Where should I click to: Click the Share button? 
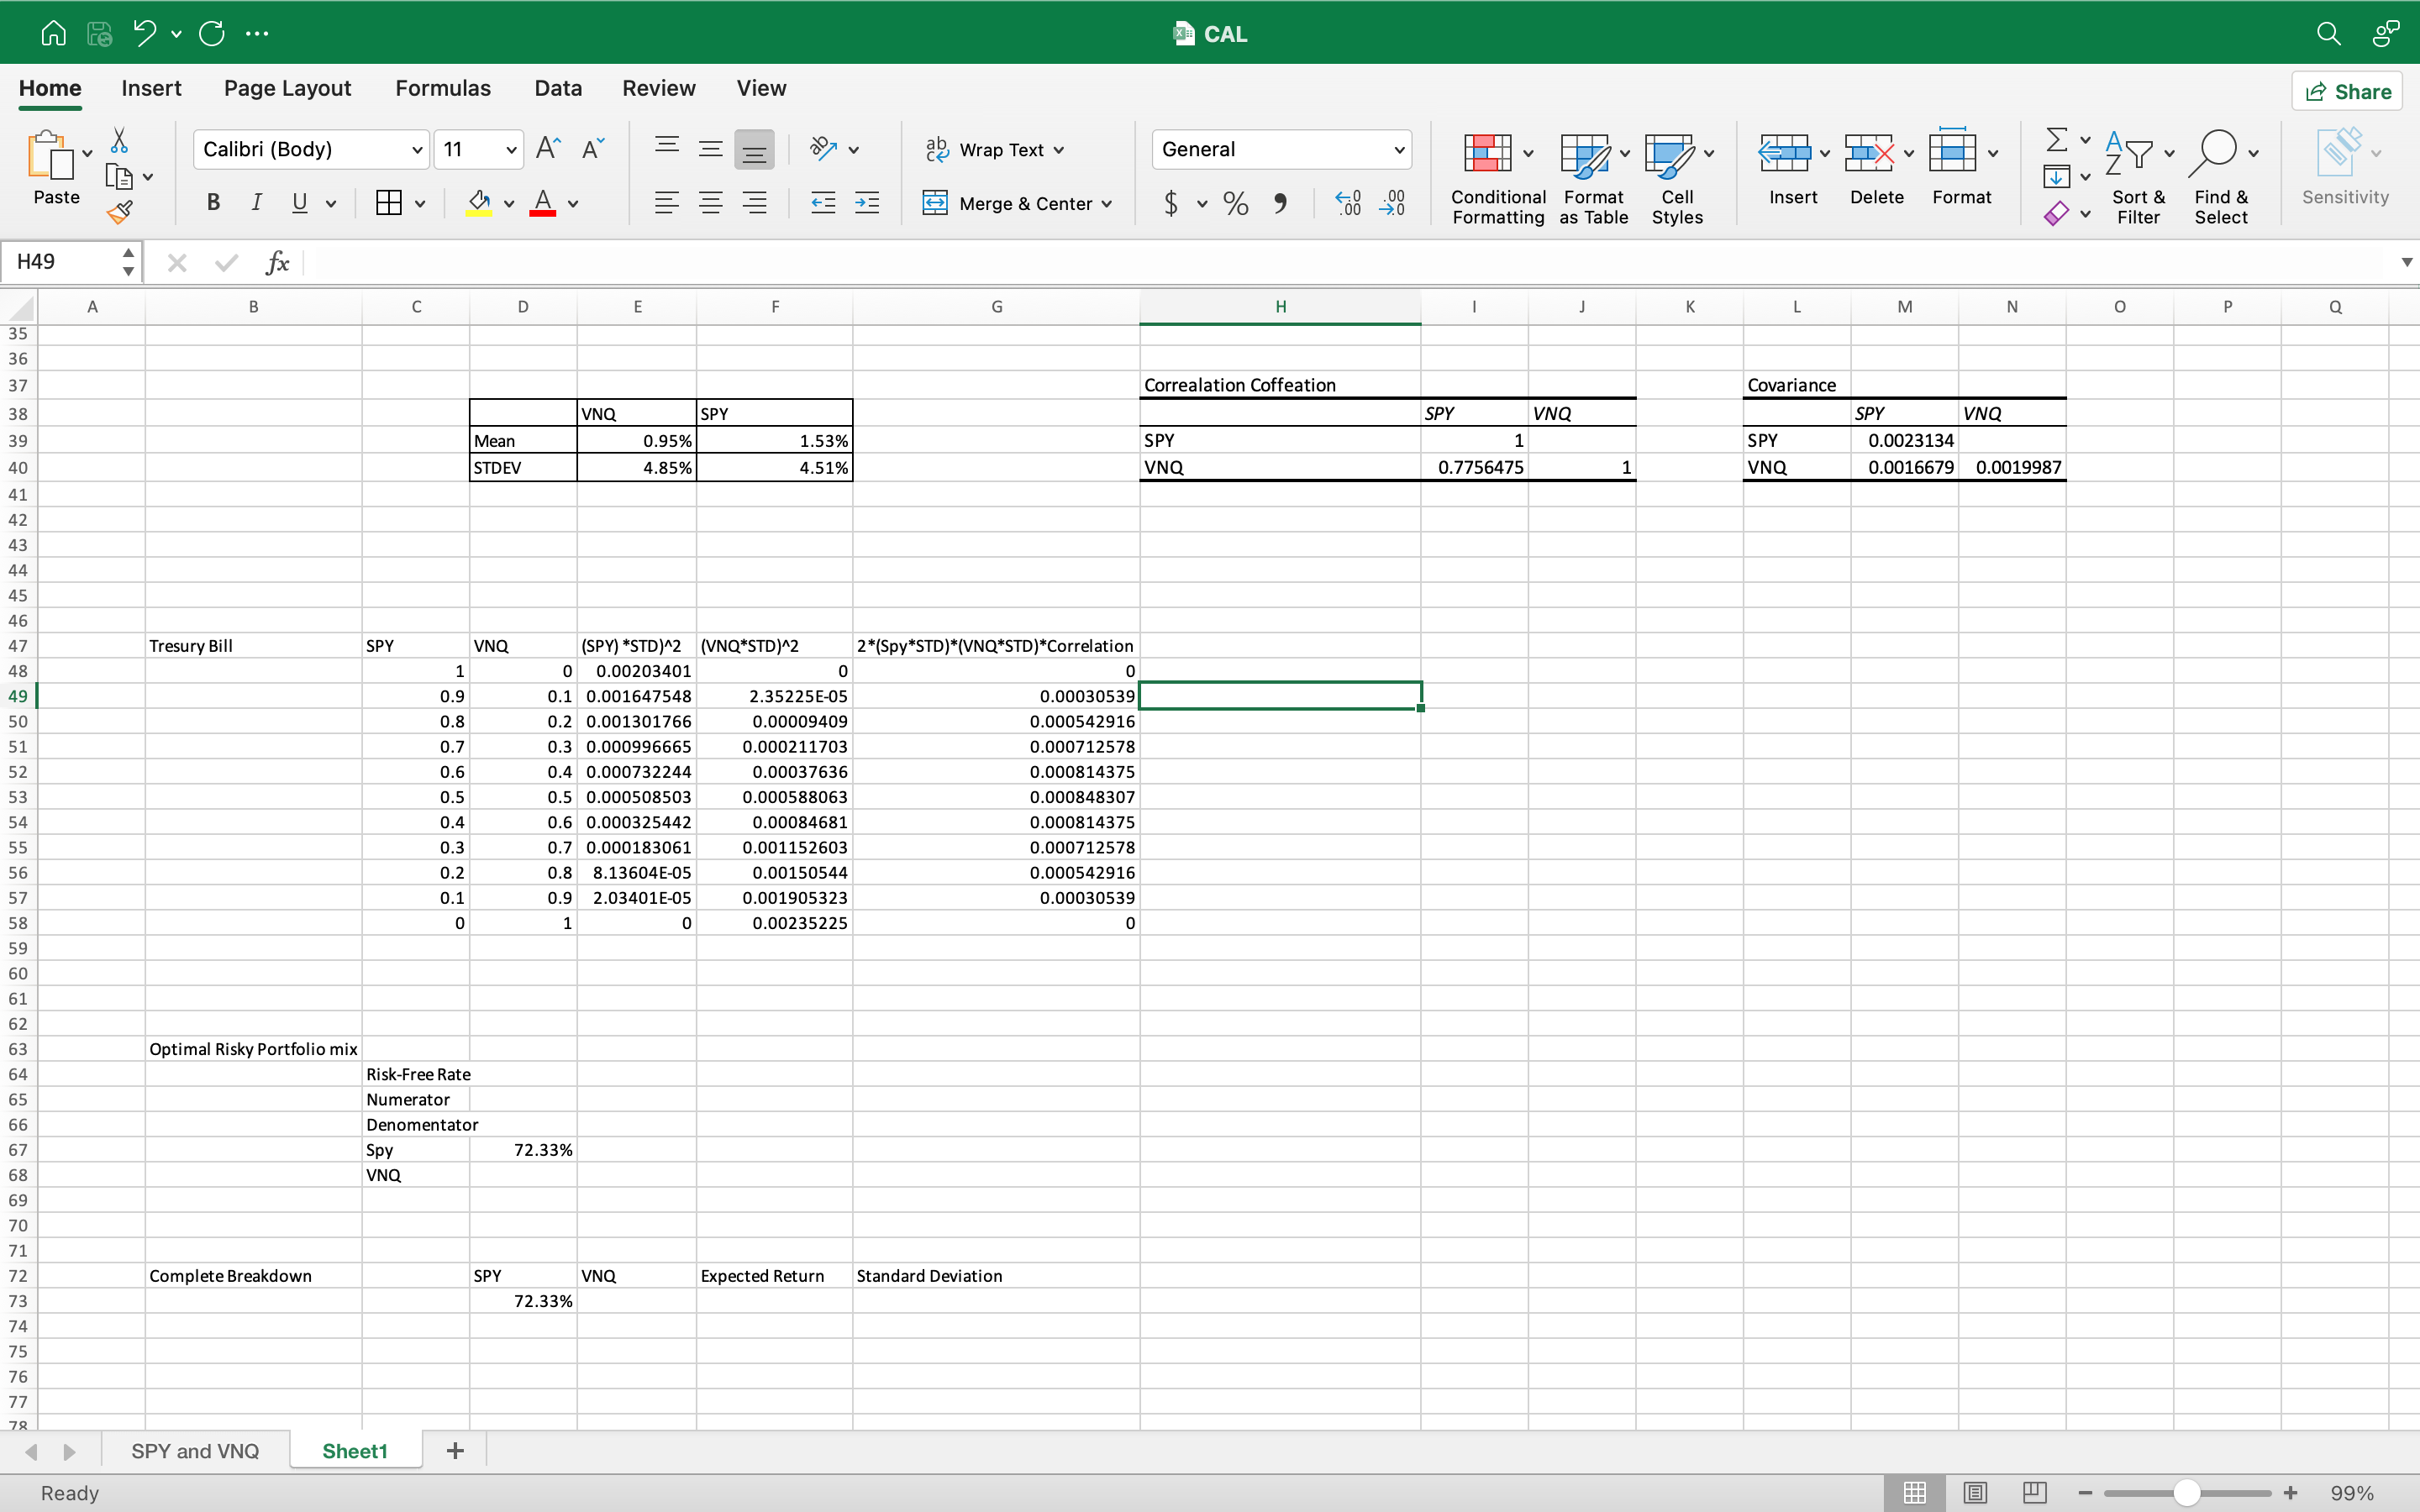[x=2347, y=92]
